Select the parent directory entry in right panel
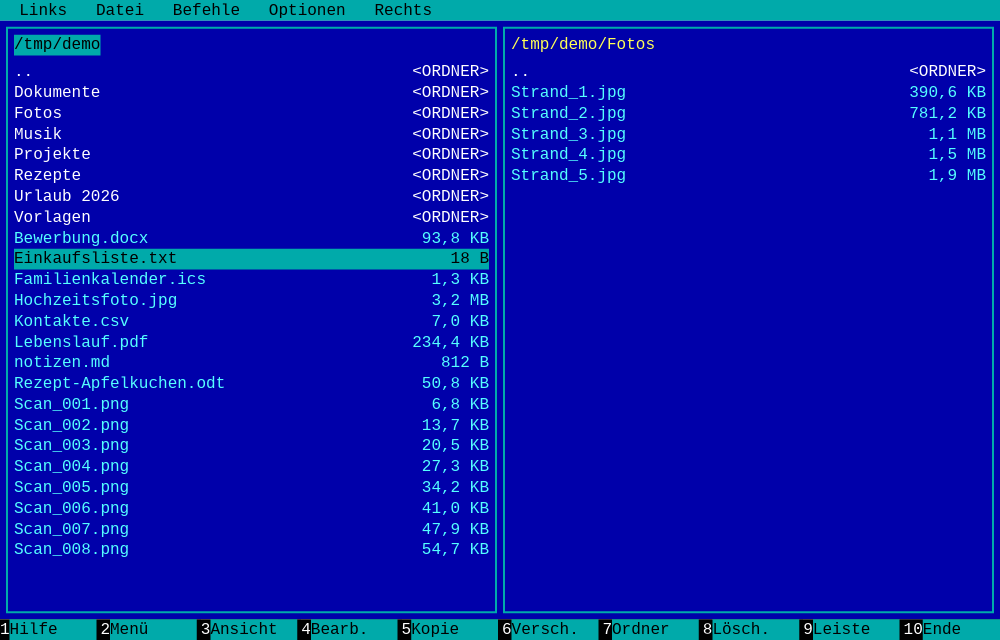 (748, 71)
